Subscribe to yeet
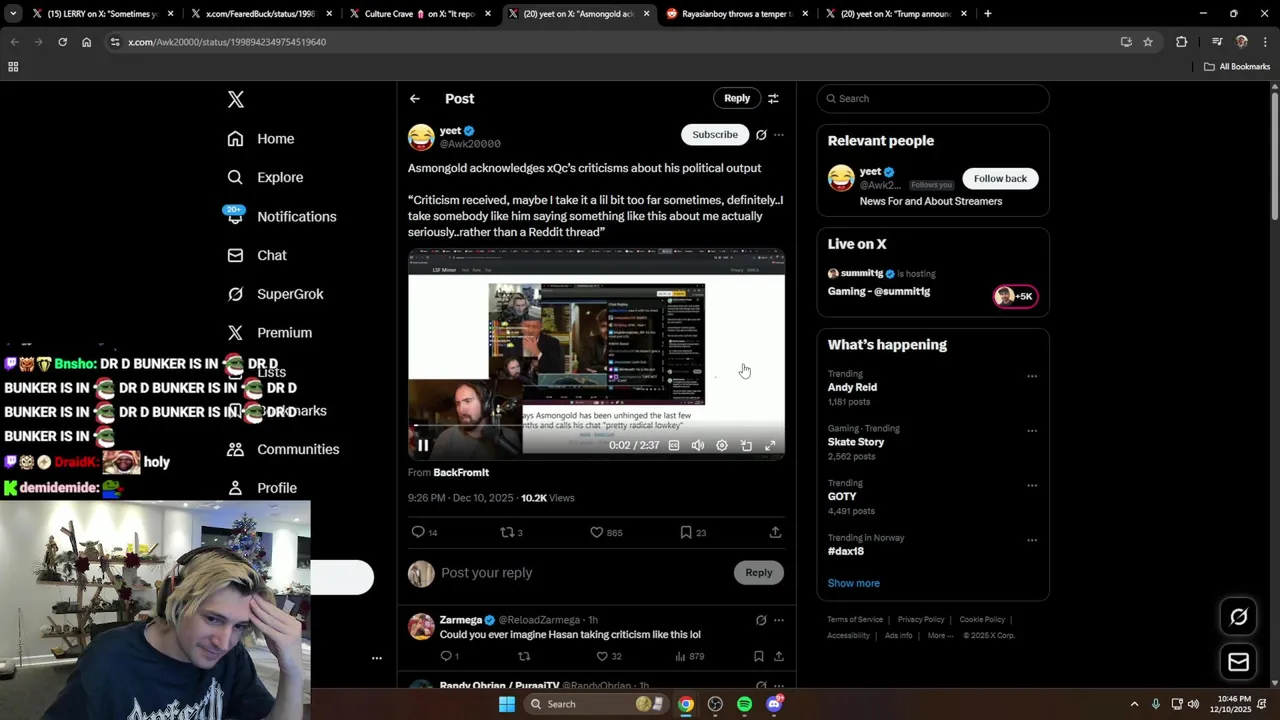The width and height of the screenshot is (1280, 720). pos(715,134)
